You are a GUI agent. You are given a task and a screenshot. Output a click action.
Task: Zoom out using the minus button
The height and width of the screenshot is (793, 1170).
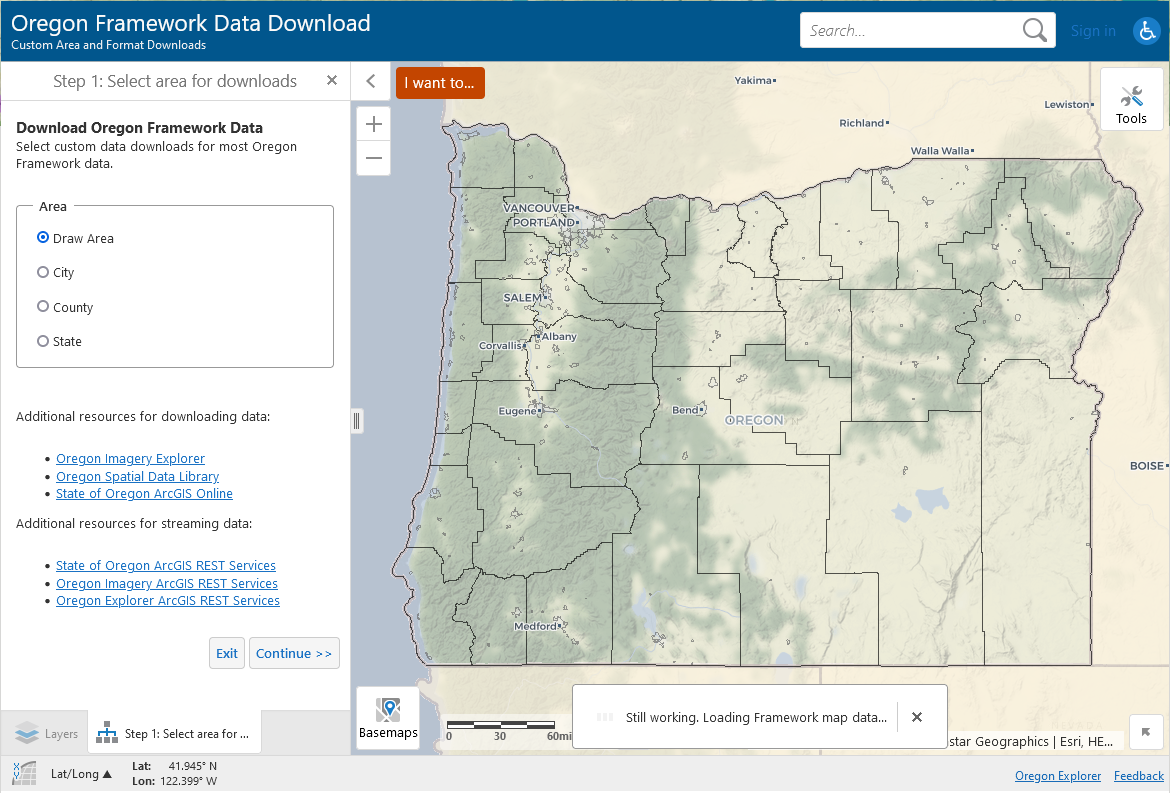pos(373,158)
